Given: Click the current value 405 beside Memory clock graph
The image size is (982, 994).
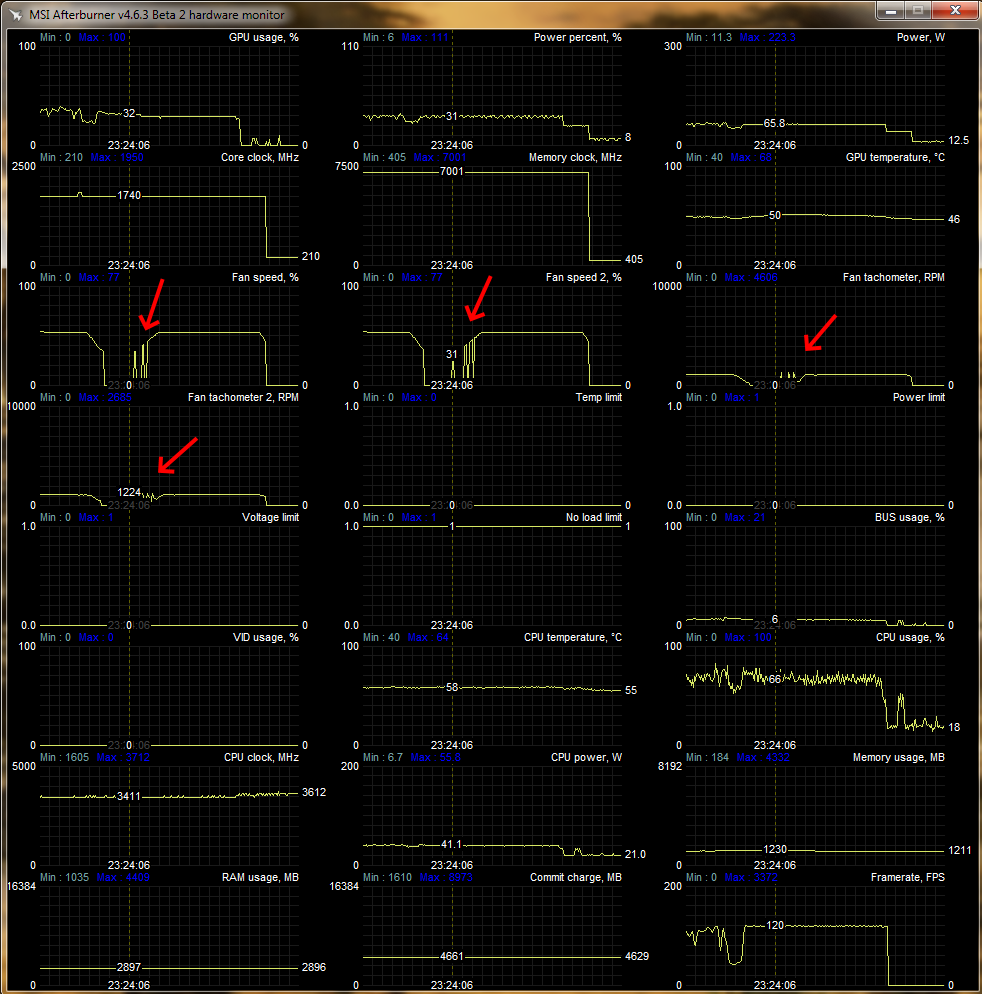Looking at the screenshot, I should pos(634,259).
